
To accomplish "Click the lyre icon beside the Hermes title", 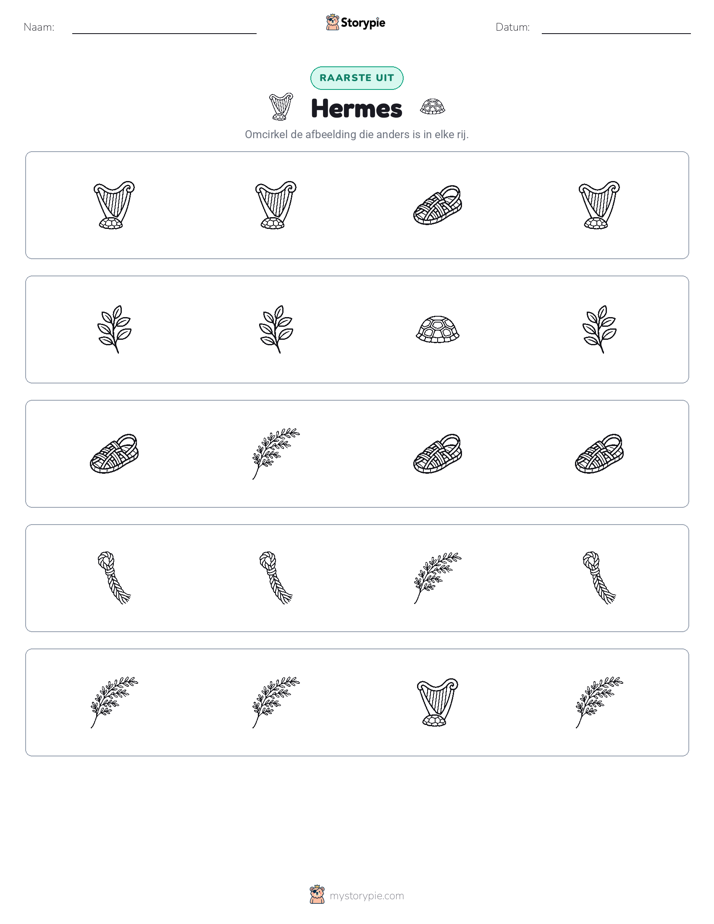I will click(x=281, y=107).
